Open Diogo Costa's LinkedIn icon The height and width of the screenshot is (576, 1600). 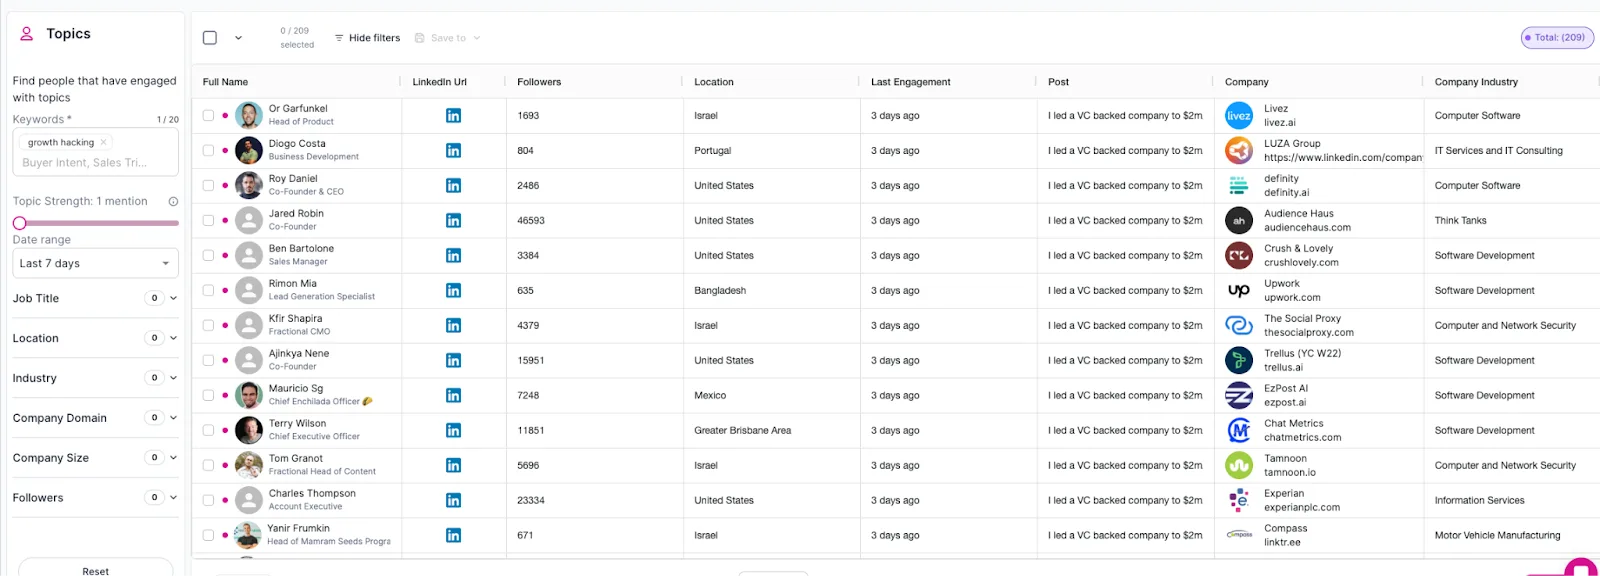point(453,151)
